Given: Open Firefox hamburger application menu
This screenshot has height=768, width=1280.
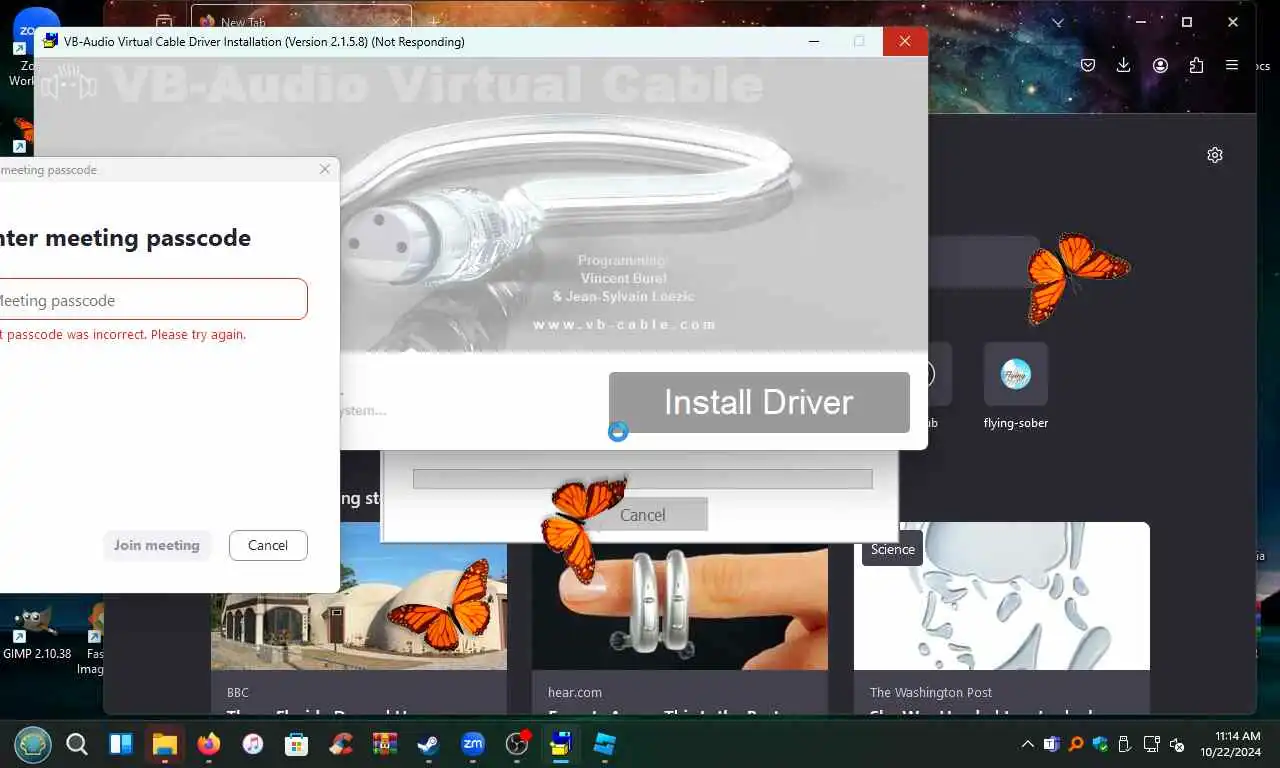Looking at the screenshot, I should click(x=1232, y=65).
